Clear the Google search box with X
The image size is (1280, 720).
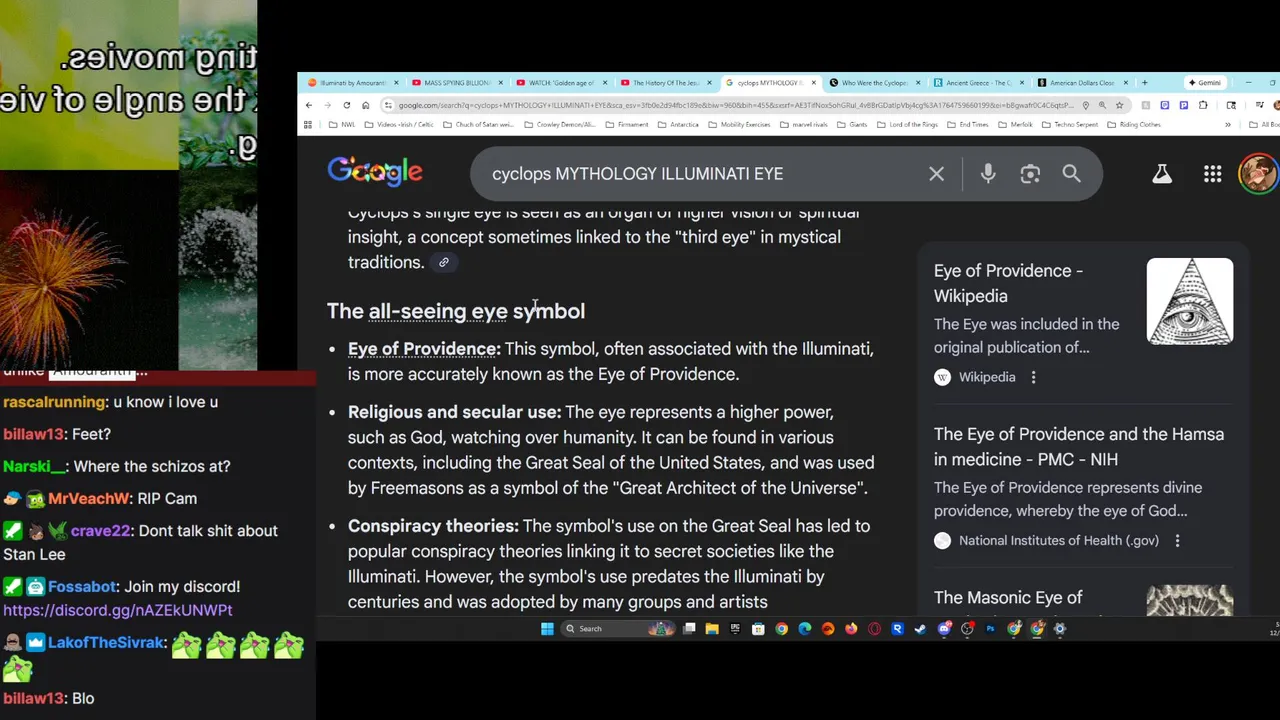(x=936, y=174)
